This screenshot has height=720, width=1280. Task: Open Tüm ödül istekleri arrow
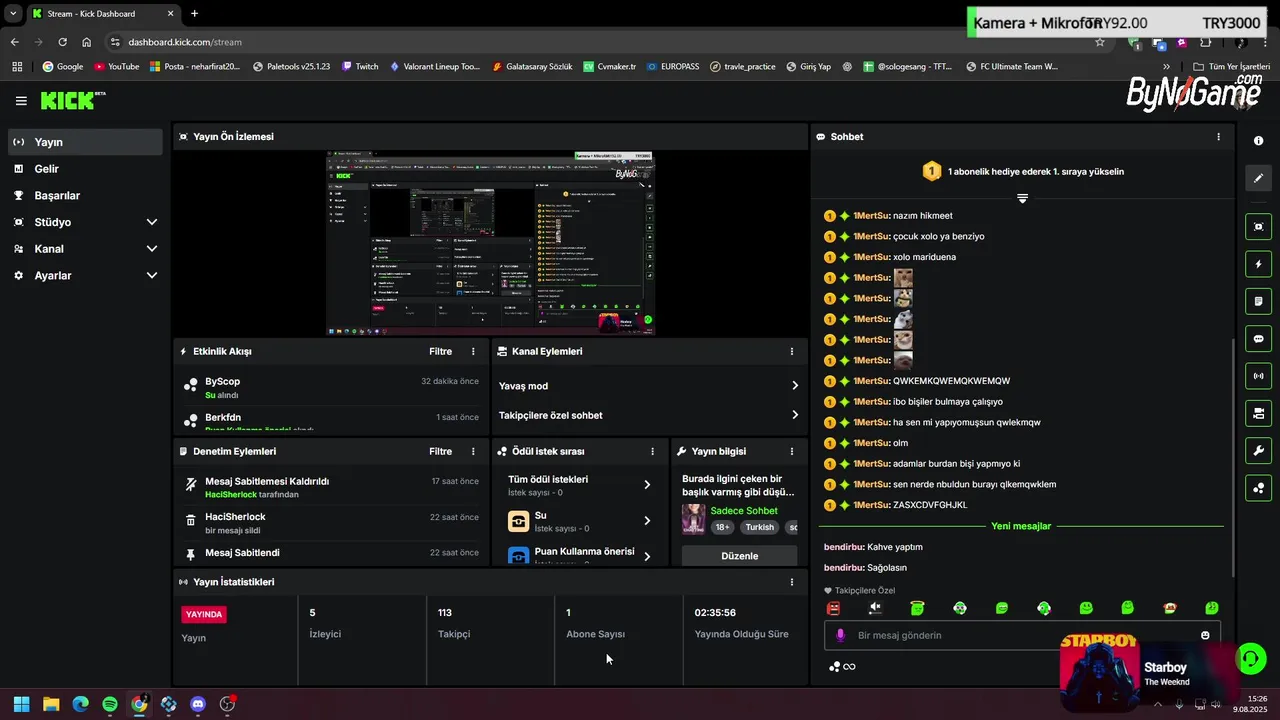(x=647, y=485)
